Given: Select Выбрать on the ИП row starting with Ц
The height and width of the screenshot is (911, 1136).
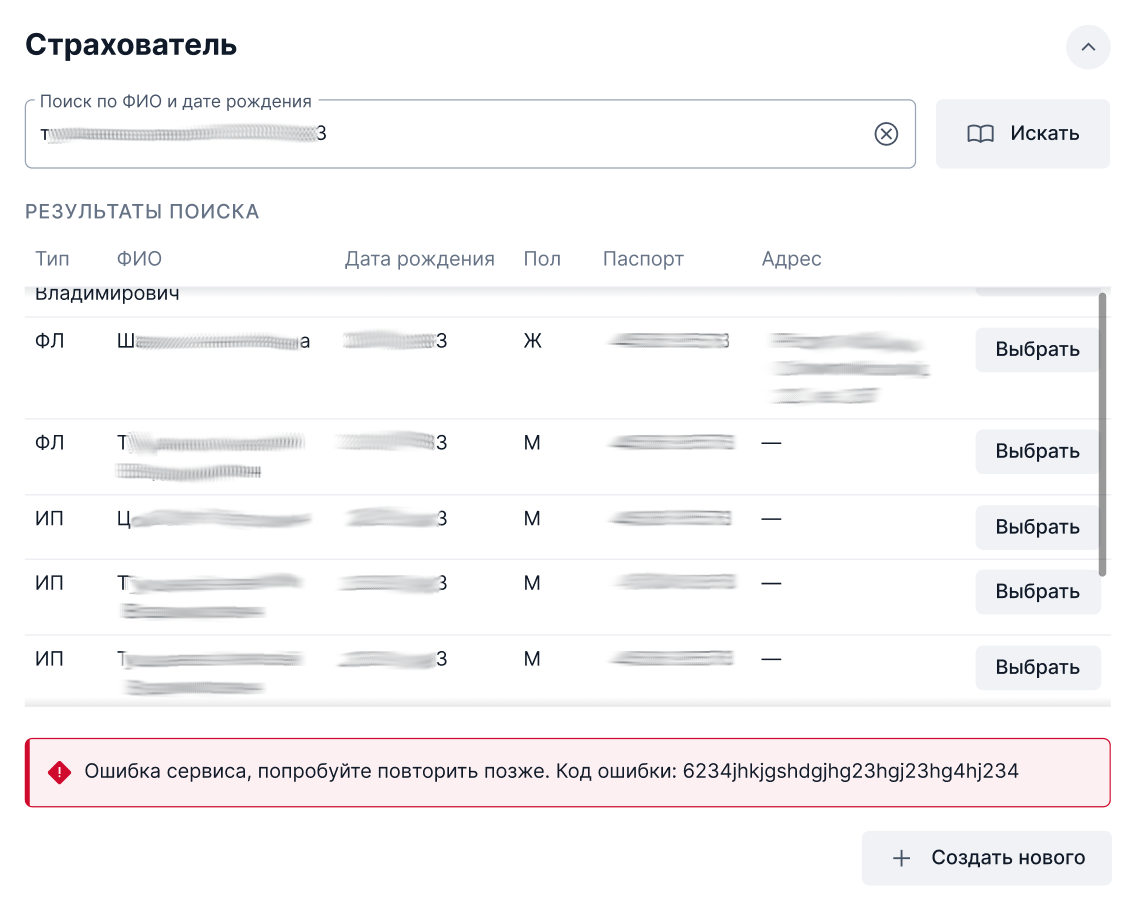Looking at the screenshot, I should coord(1037,527).
